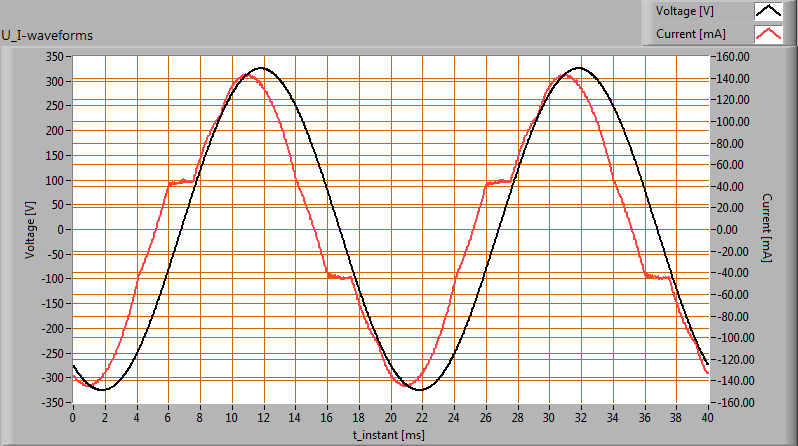This screenshot has height=446, width=798.
Task: Select the 40 end value on time axis
Action: [x=706, y=416]
